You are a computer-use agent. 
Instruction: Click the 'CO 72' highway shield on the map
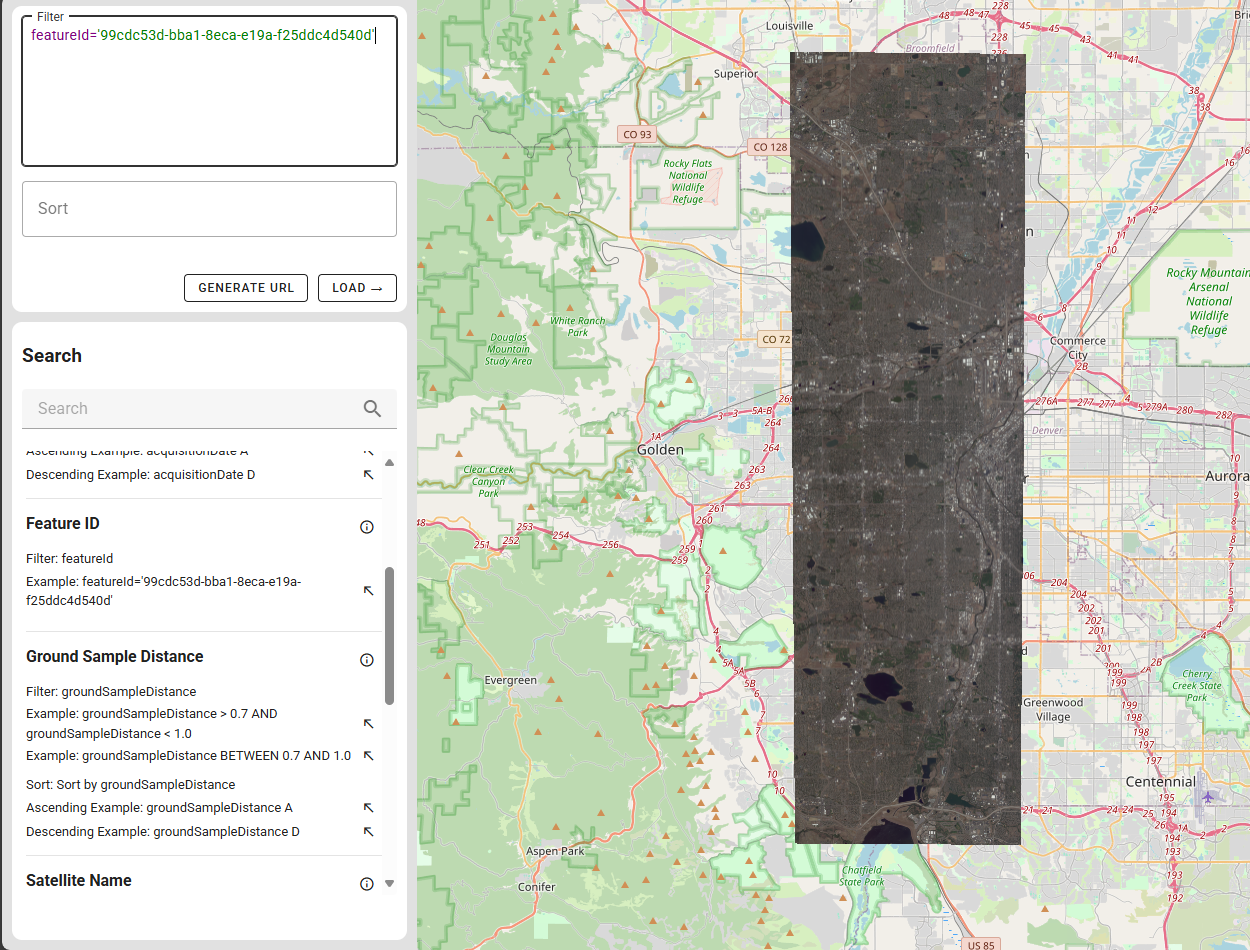776,339
